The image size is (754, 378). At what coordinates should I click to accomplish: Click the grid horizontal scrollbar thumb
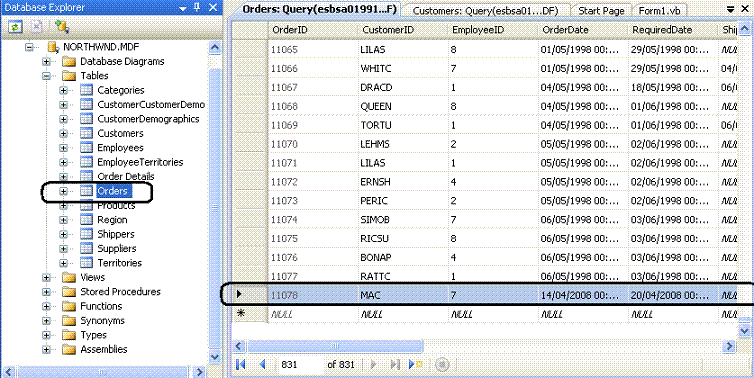click(335, 346)
